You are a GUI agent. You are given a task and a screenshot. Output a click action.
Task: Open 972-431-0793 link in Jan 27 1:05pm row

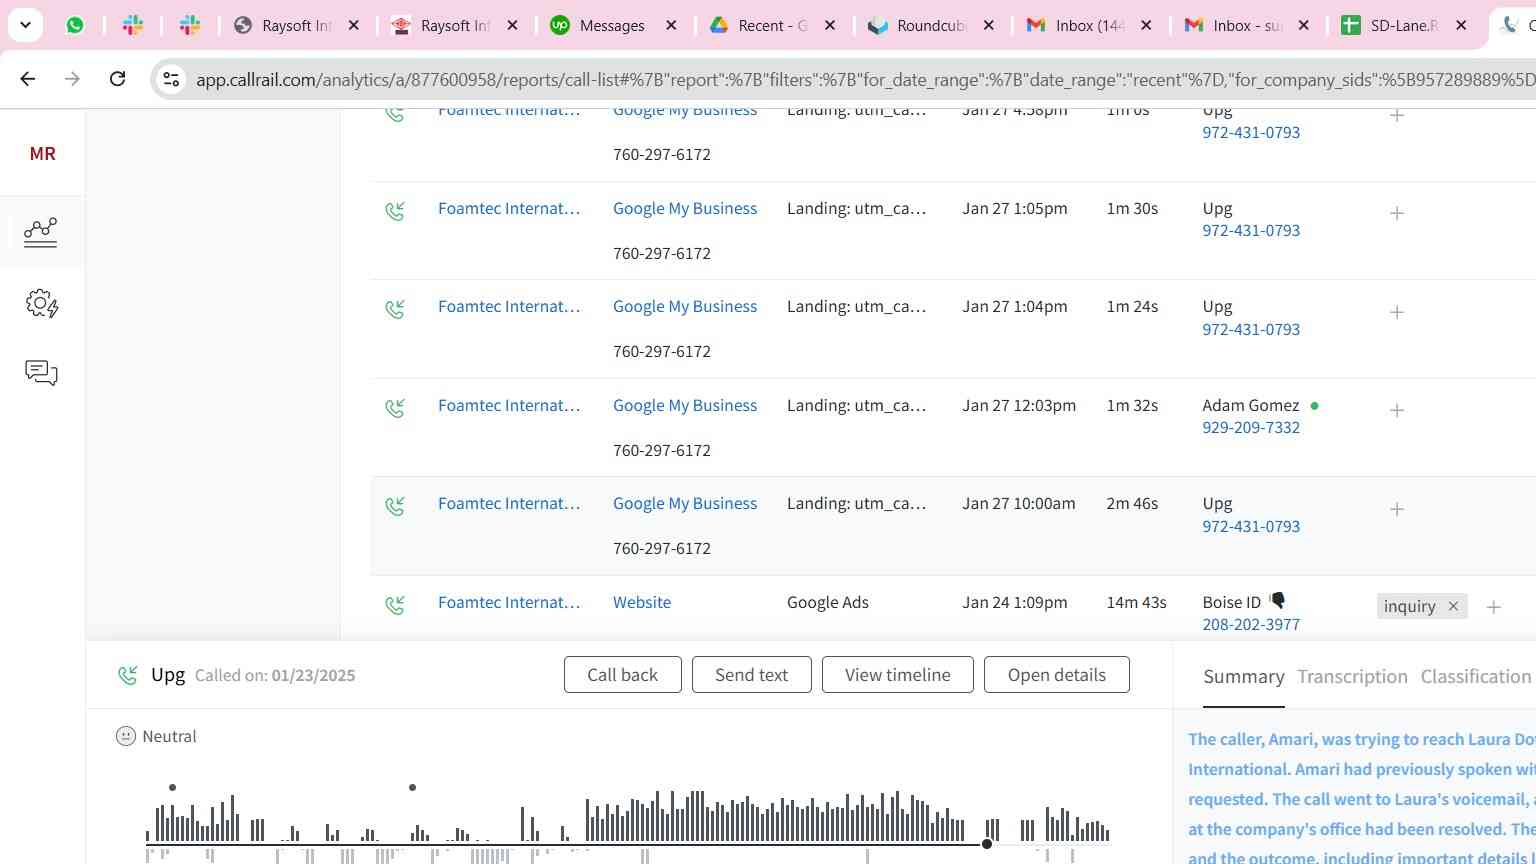(x=1251, y=230)
